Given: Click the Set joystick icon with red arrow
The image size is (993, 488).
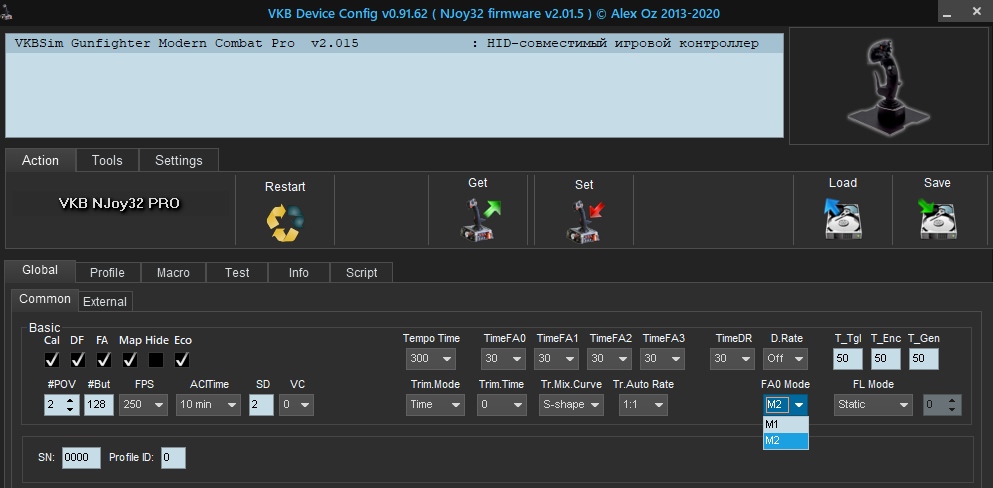Looking at the screenshot, I should [x=585, y=220].
